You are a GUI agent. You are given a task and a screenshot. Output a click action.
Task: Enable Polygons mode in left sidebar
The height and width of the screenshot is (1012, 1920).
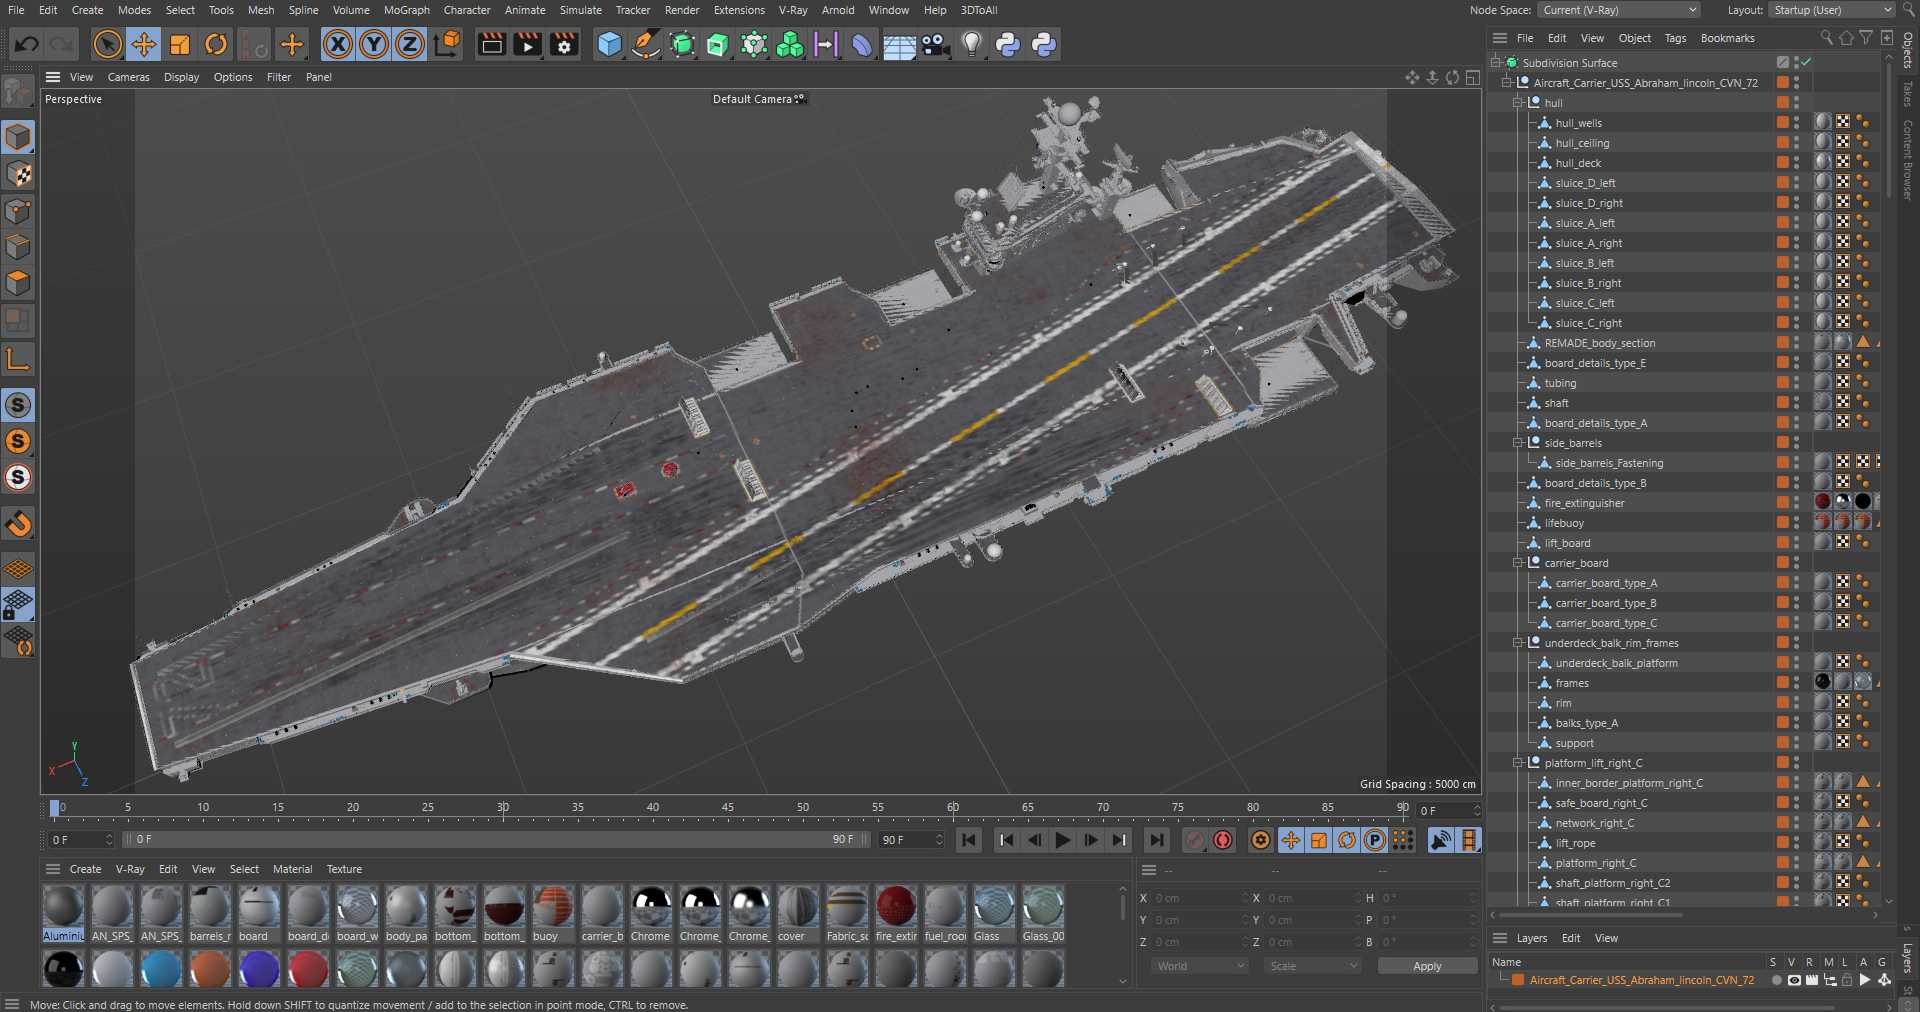18,283
